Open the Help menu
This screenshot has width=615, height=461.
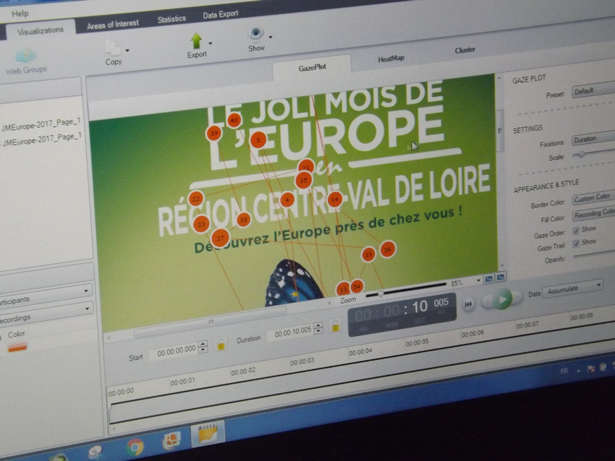(x=20, y=14)
